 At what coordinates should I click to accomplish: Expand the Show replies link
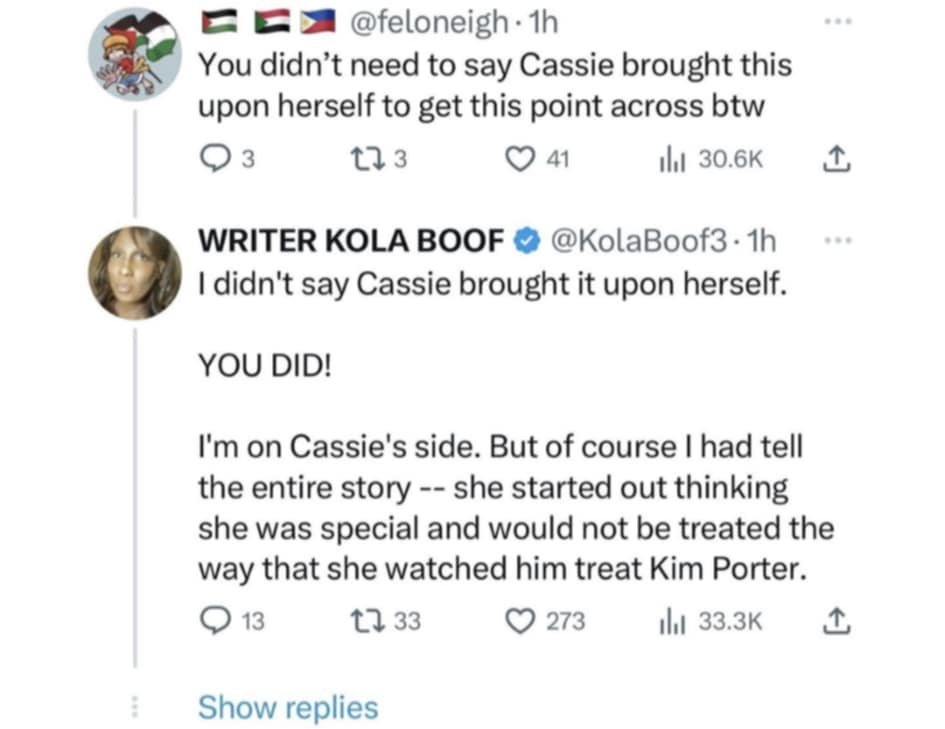pos(288,707)
